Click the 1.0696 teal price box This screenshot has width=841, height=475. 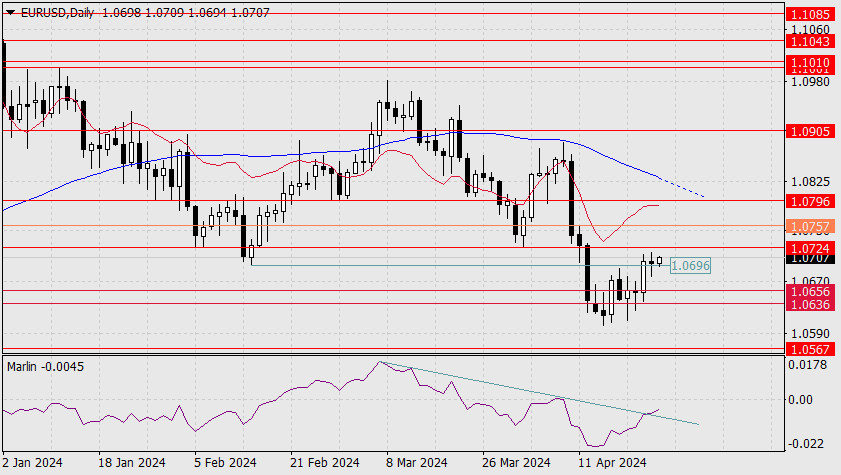click(690, 265)
